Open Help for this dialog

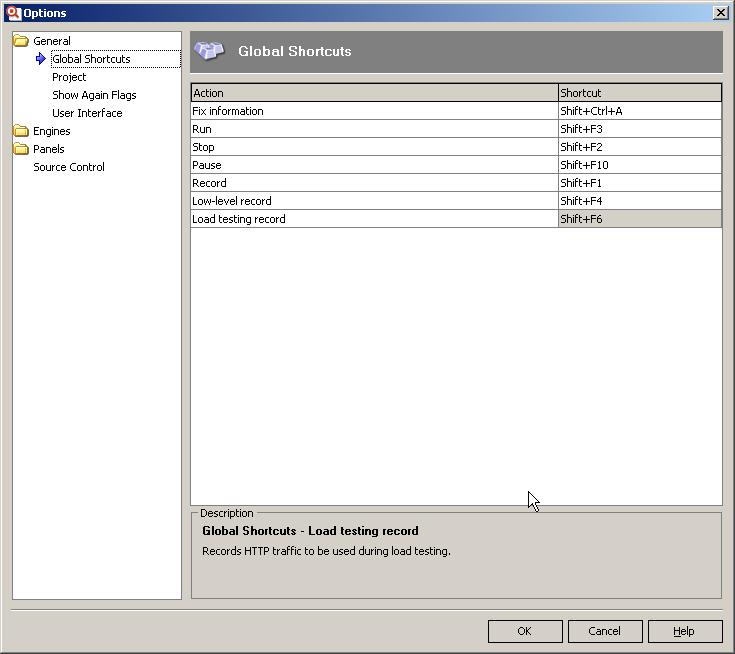click(685, 631)
